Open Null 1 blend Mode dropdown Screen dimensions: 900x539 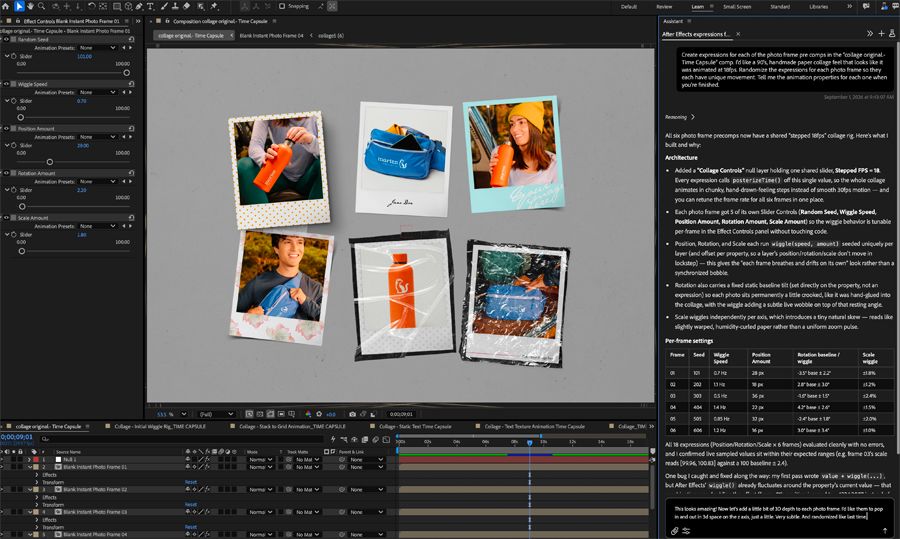pyautogui.click(x=260, y=460)
